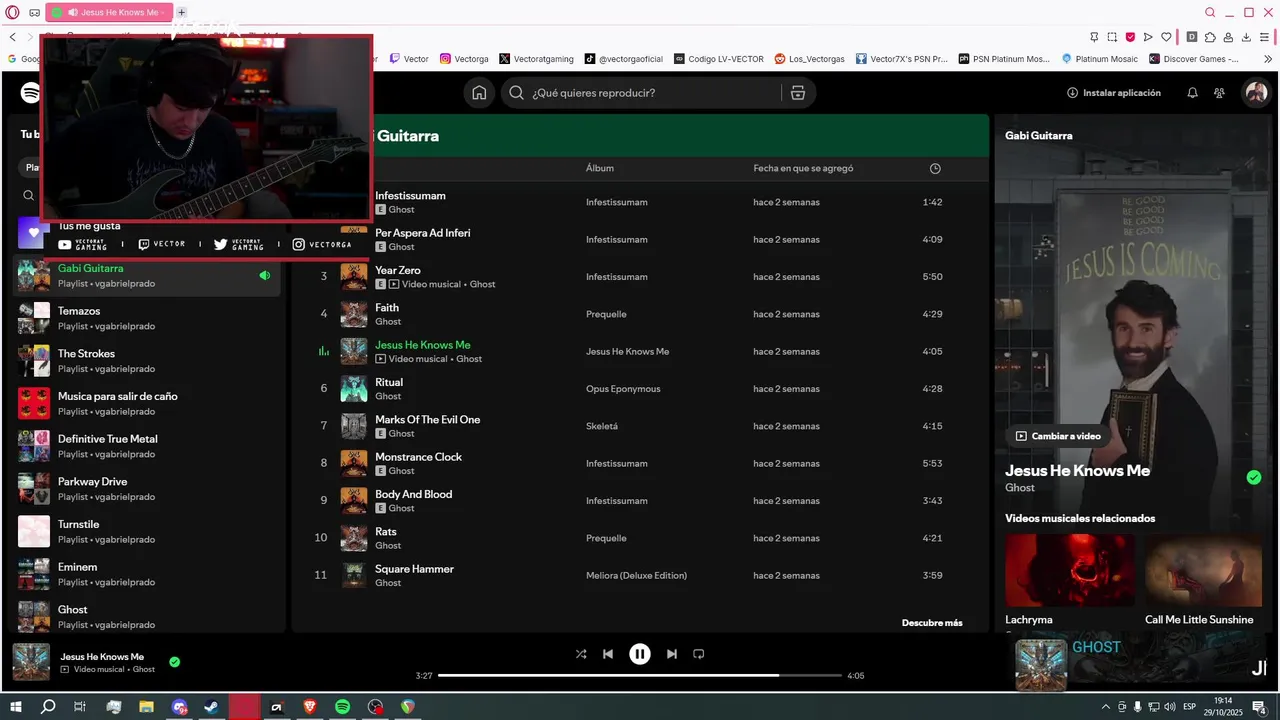Open album link Opus Eponymous
1280x720 pixels.
[x=623, y=389]
